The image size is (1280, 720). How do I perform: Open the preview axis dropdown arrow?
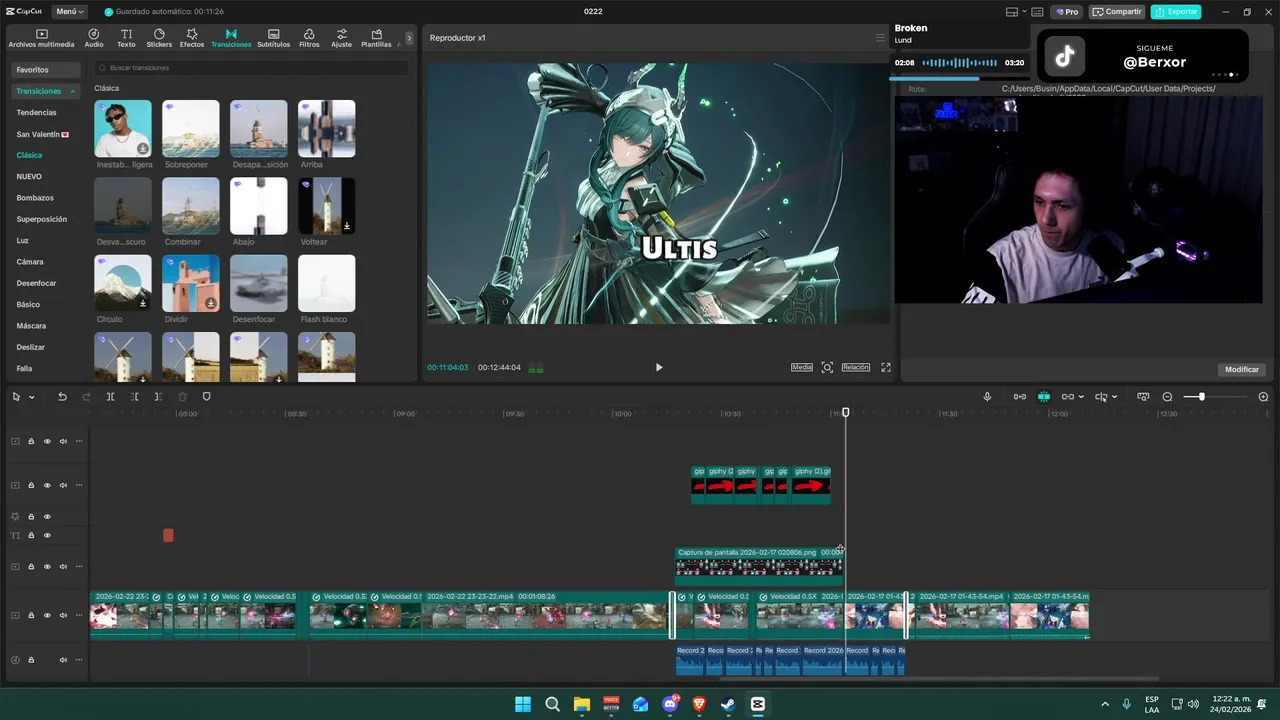coord(1114,397)
